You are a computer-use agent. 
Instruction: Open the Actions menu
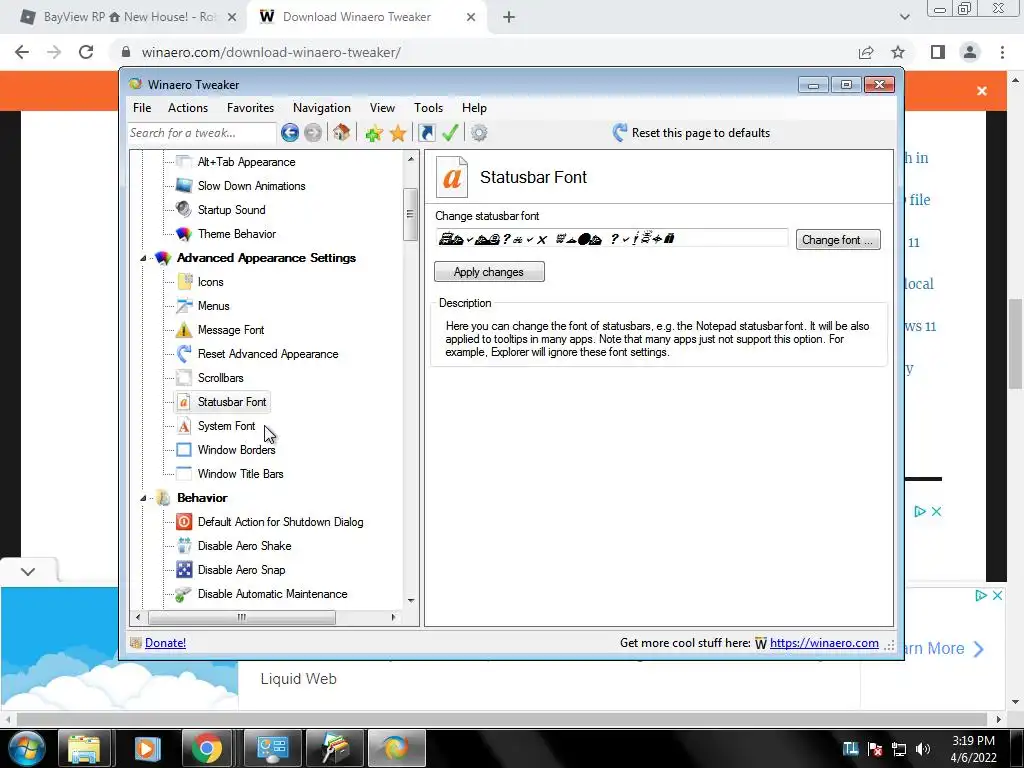(x=187, y=108)
